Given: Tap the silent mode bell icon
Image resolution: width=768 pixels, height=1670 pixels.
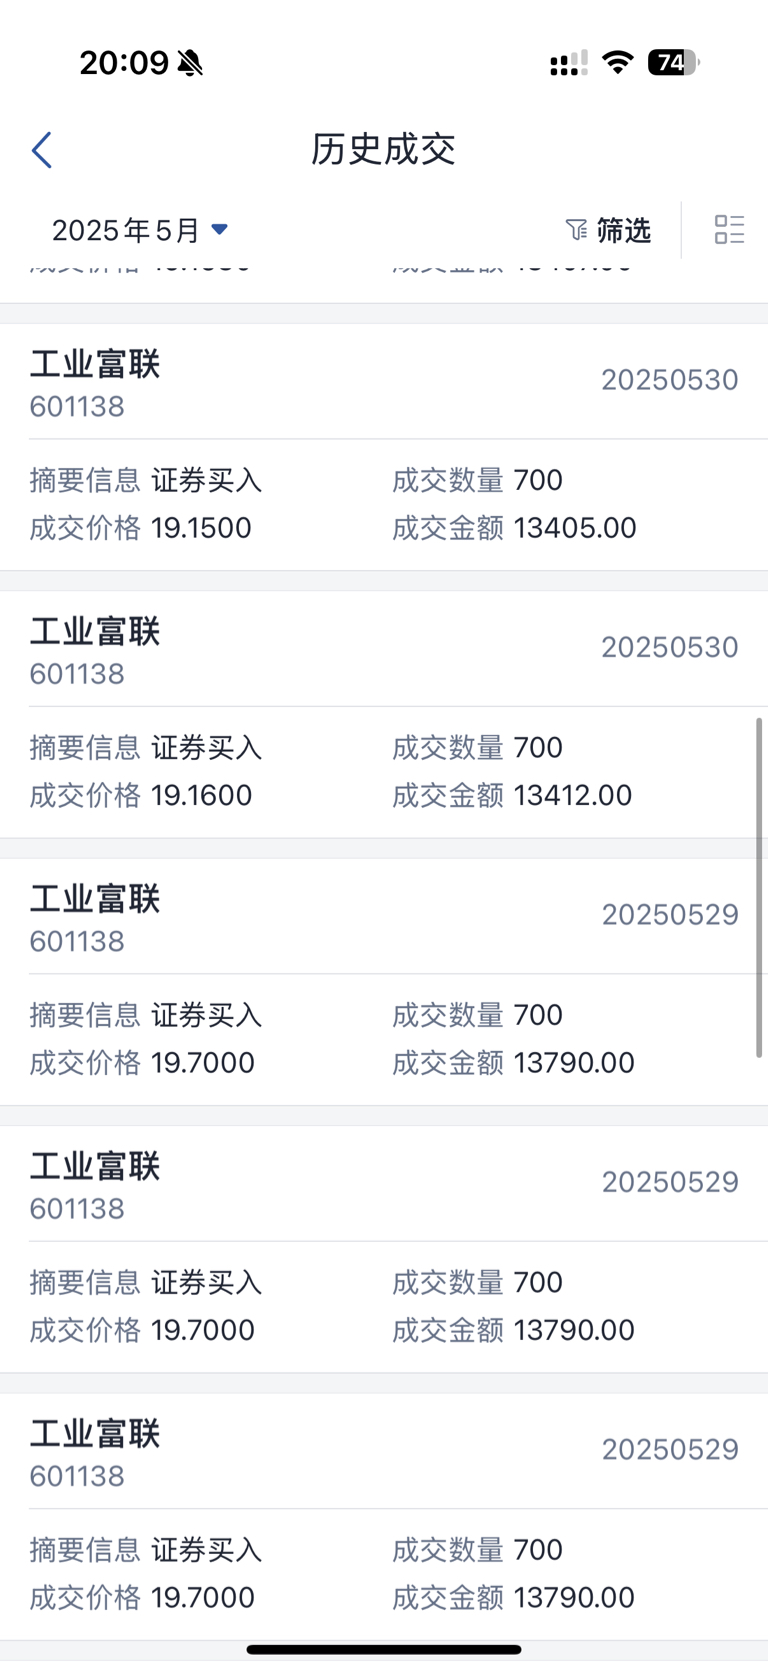Looking at the screenshot, I should pyautogui.click(x=190, y=63).
